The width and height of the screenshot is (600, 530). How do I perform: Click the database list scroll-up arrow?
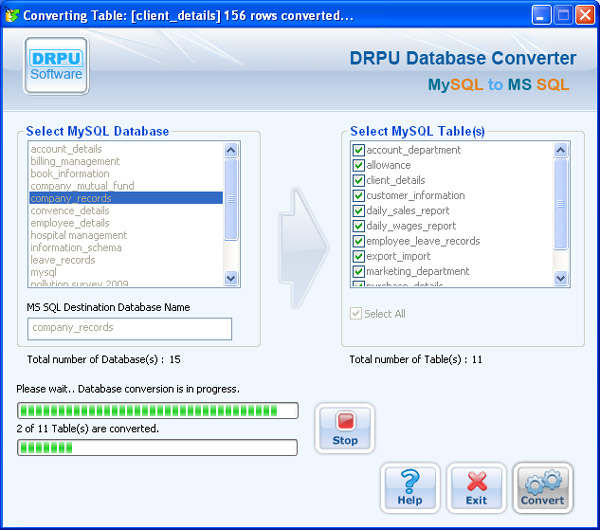pyautogui.click(x=231, y=150)
